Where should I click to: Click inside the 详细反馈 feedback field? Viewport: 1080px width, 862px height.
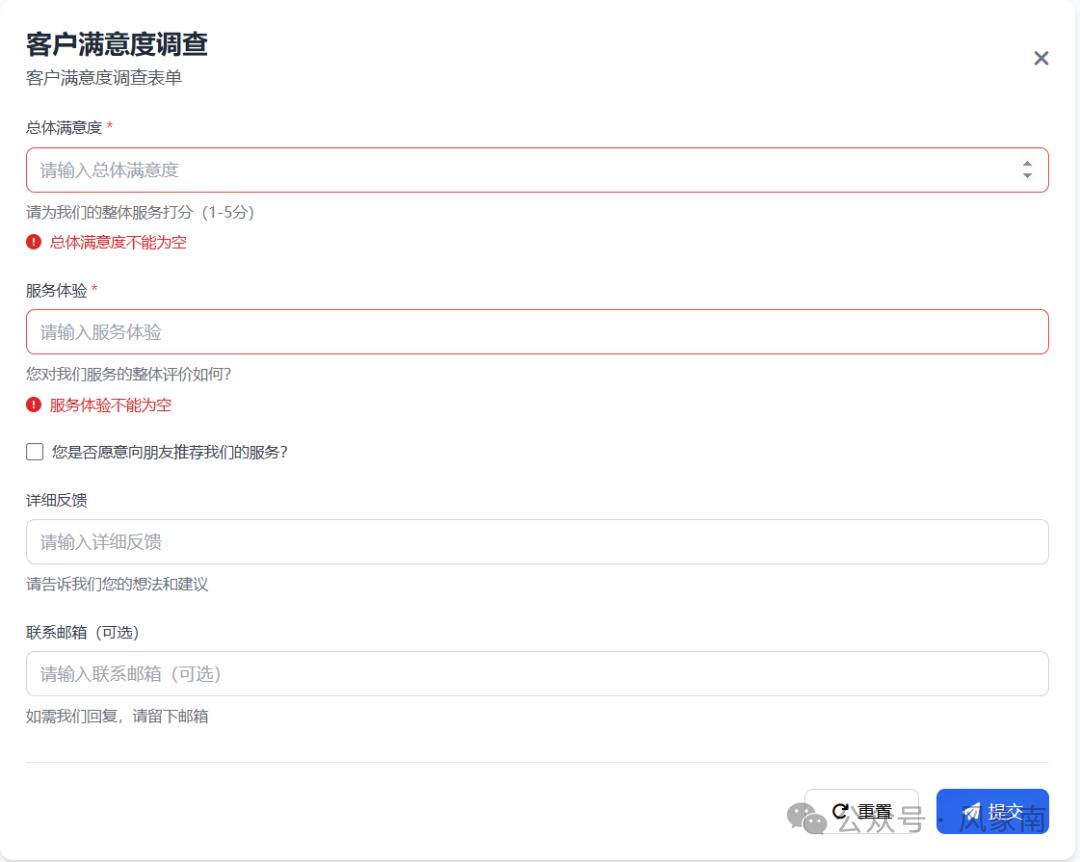point(500,541)
